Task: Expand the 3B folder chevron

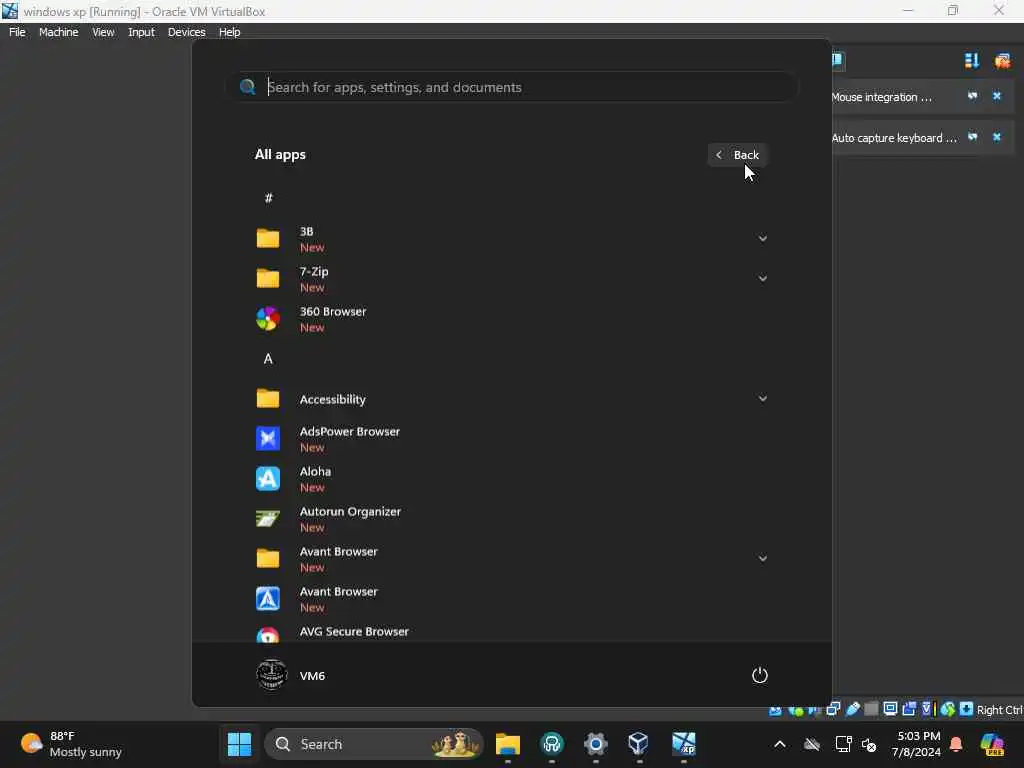Action: [x=762, y=238]
